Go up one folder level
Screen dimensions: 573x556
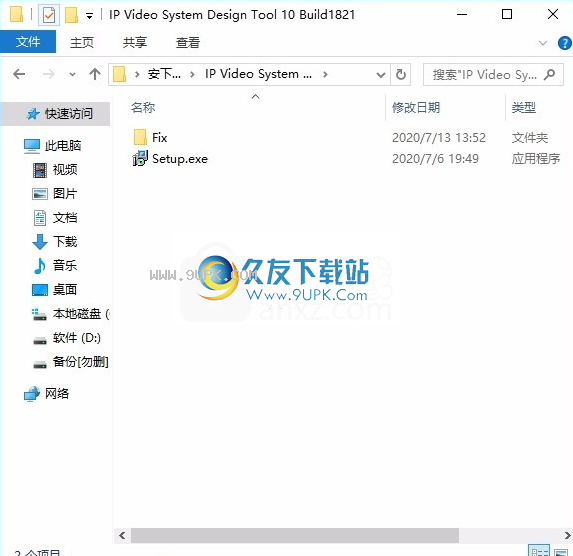click(95, 74)
